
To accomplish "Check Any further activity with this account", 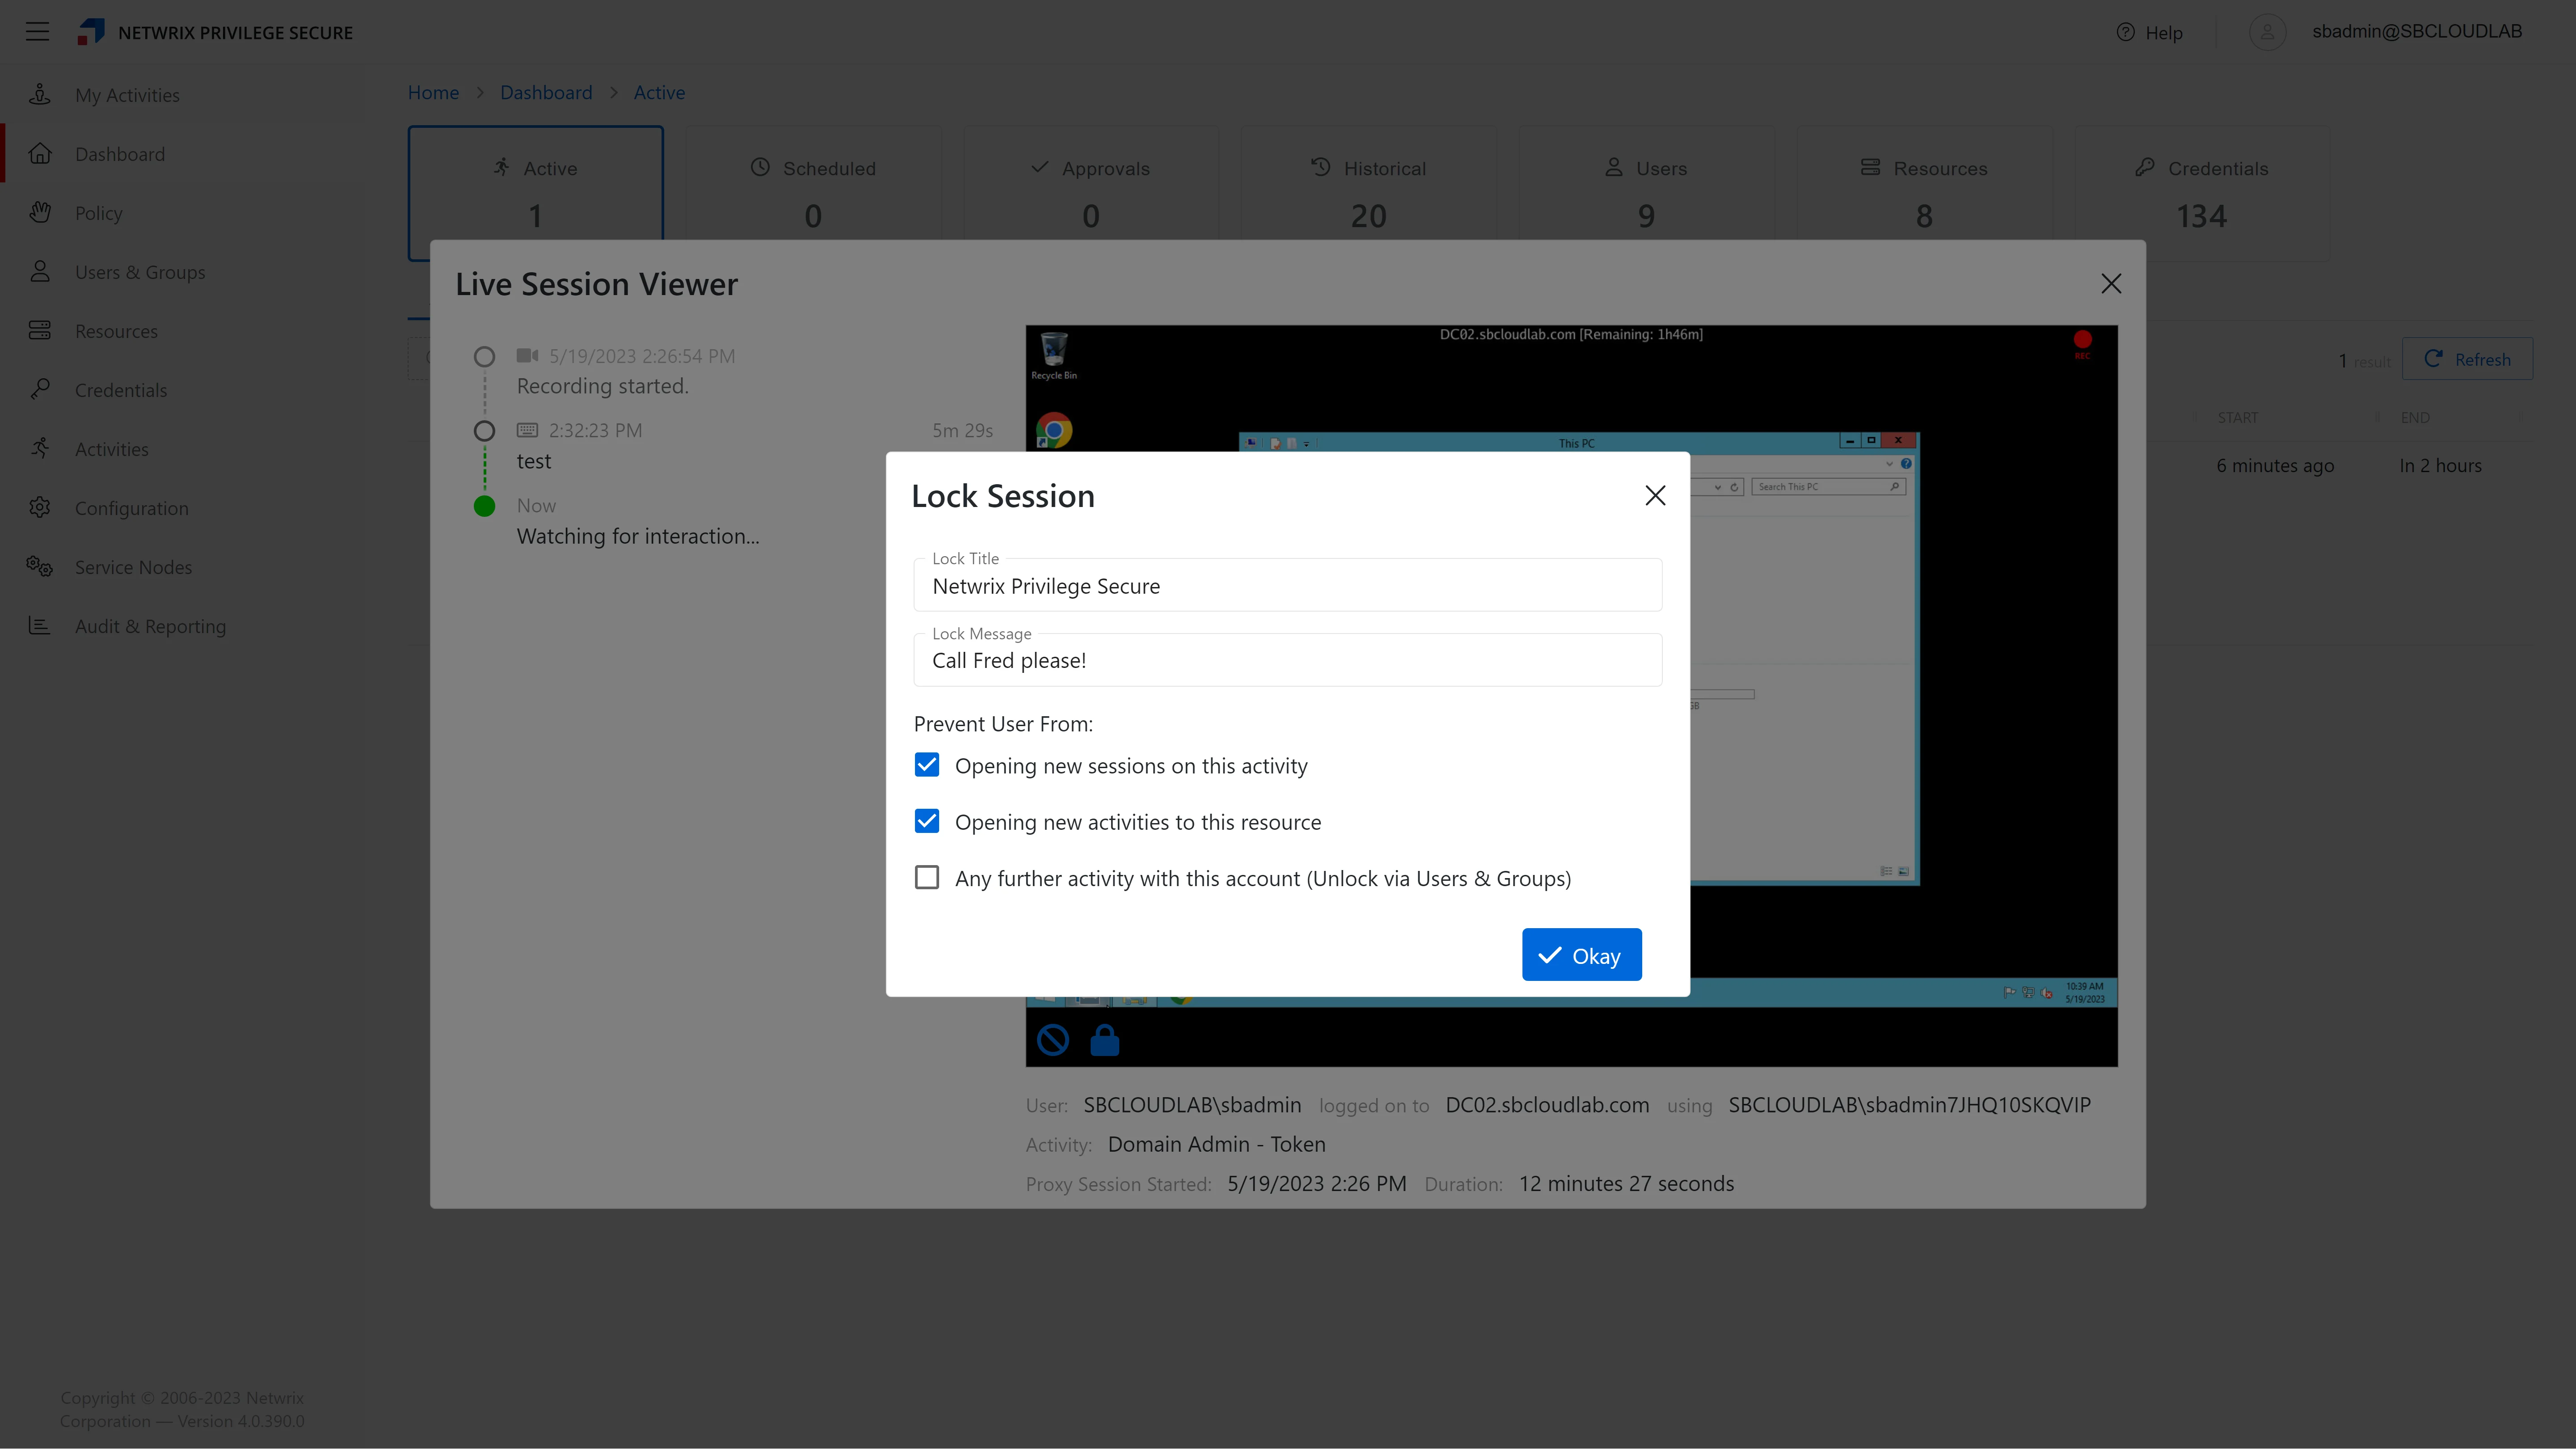I will [927, 877].
